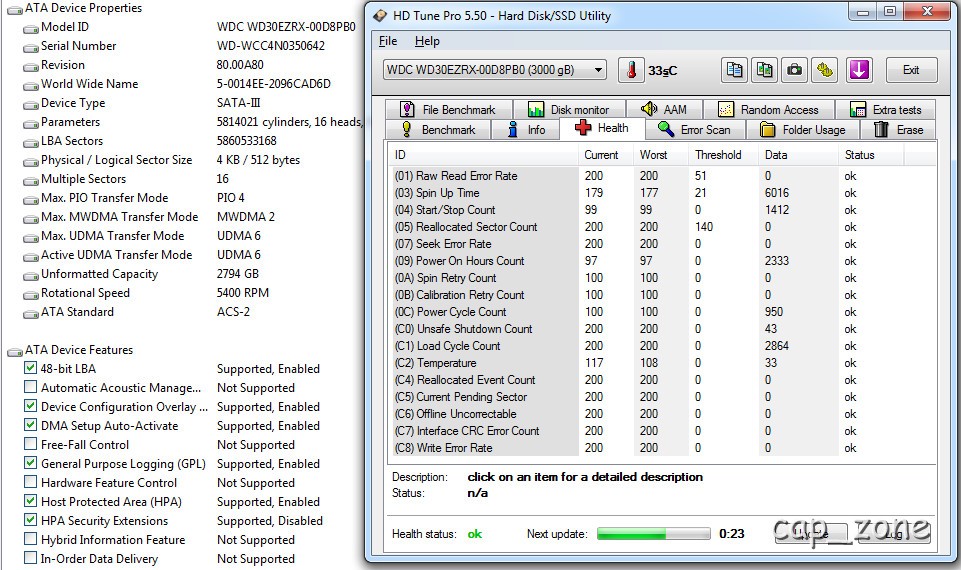
Task: Sort by the Data column header
Action: coord(798,155)
